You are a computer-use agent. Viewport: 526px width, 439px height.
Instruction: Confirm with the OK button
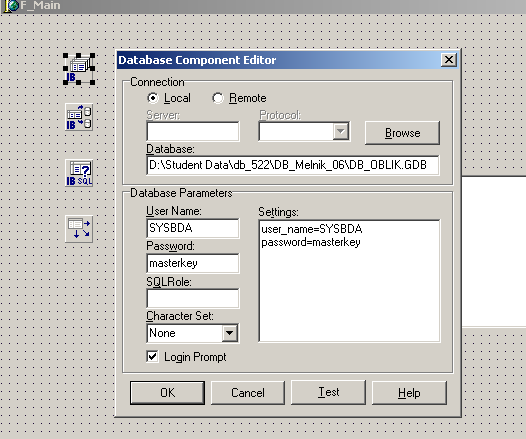click(167, 393)
